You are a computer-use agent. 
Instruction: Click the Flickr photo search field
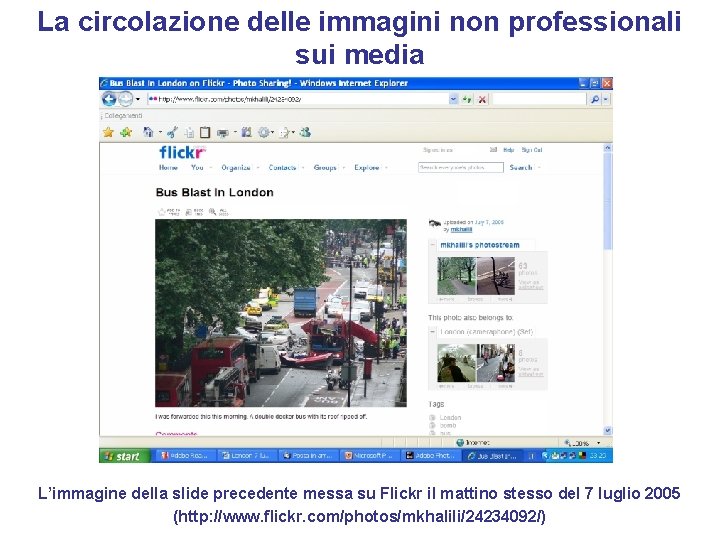[x=461, y=168]
